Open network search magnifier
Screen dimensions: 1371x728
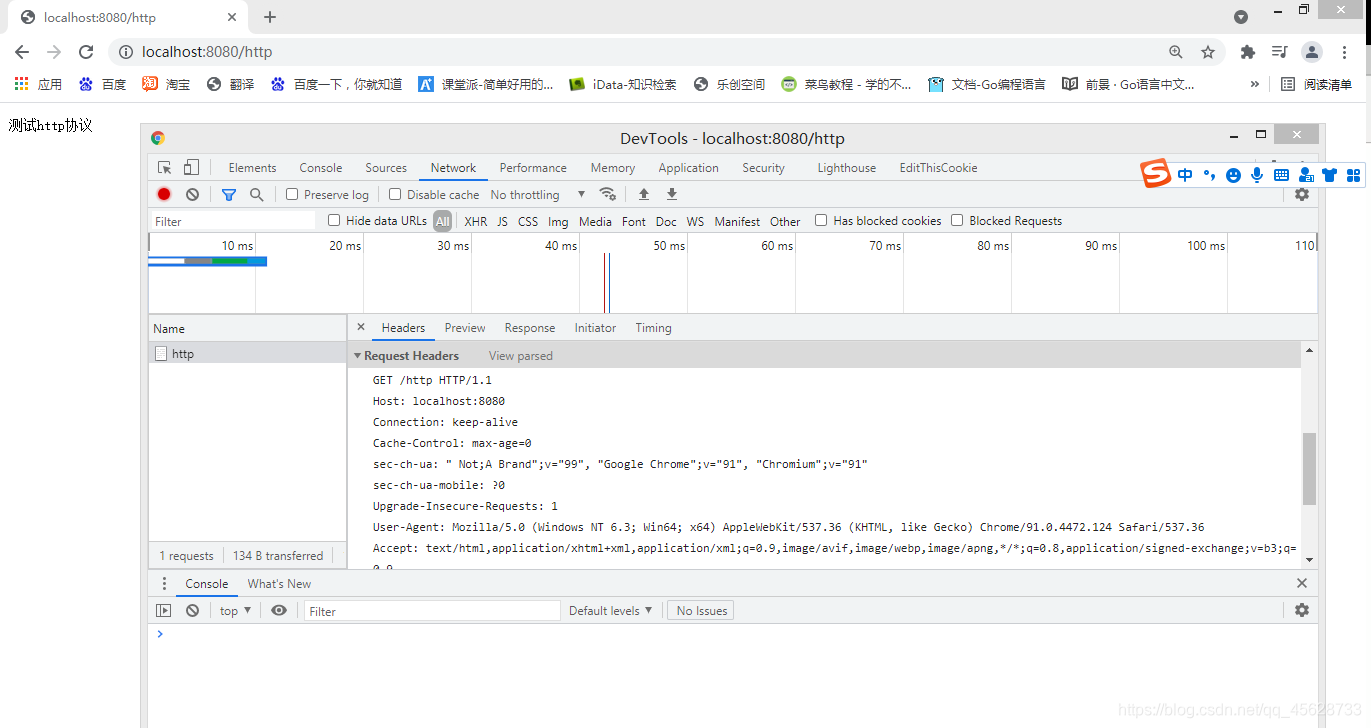tap(257, 194)
